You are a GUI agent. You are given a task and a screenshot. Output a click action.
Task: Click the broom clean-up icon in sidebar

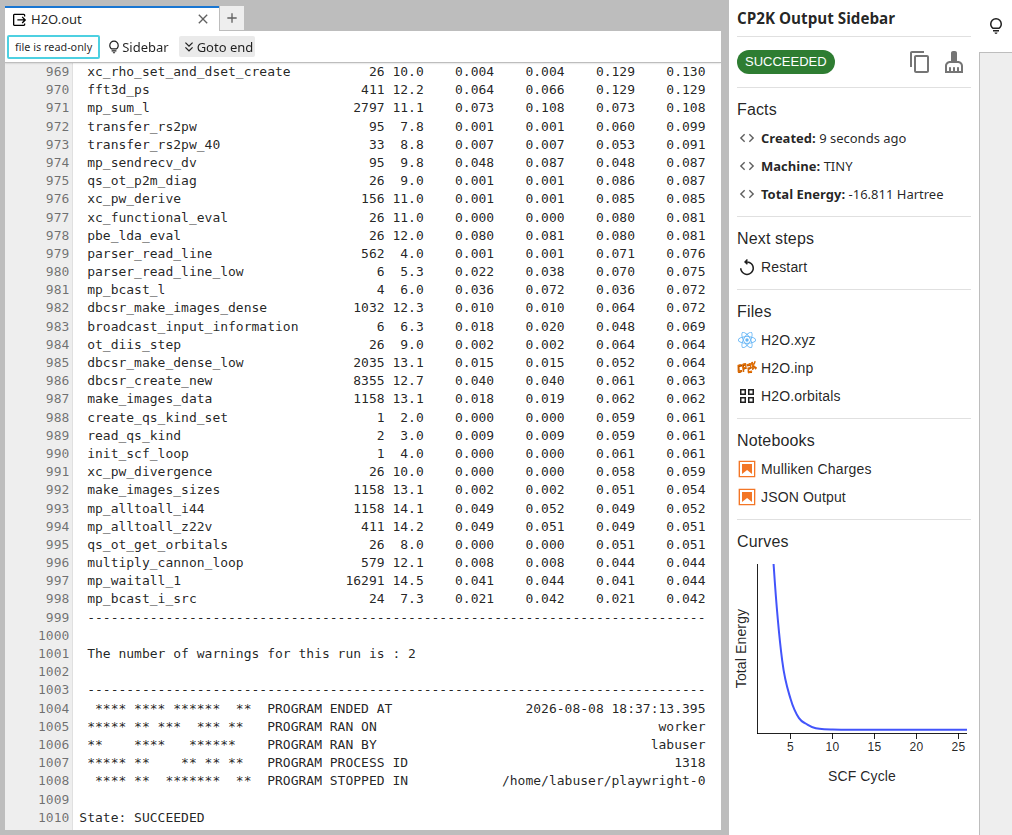[954, 62]
